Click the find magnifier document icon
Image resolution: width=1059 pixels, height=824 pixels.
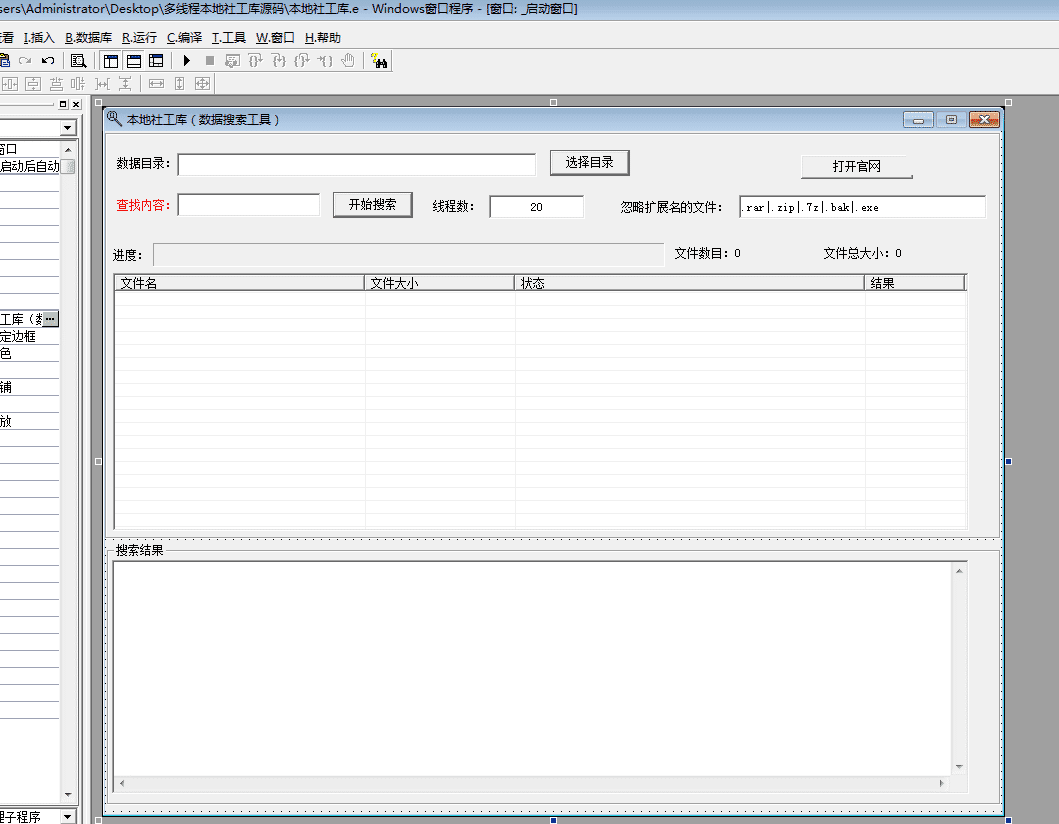click(78, 61)
